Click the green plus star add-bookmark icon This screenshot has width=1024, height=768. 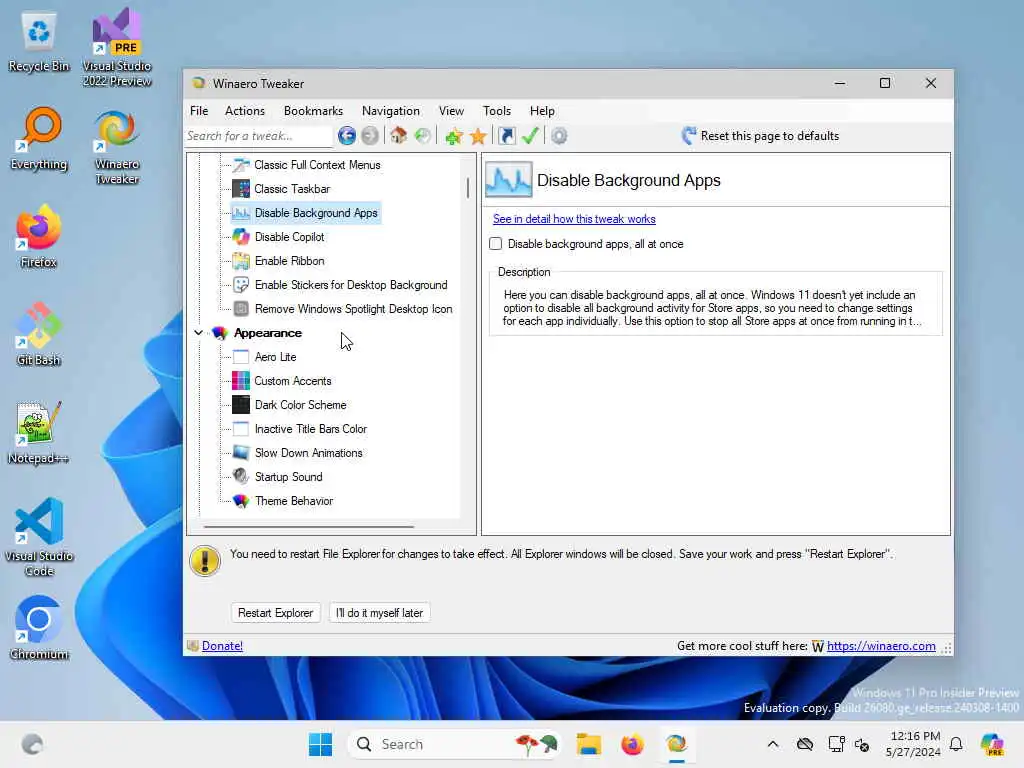[454, 136]
